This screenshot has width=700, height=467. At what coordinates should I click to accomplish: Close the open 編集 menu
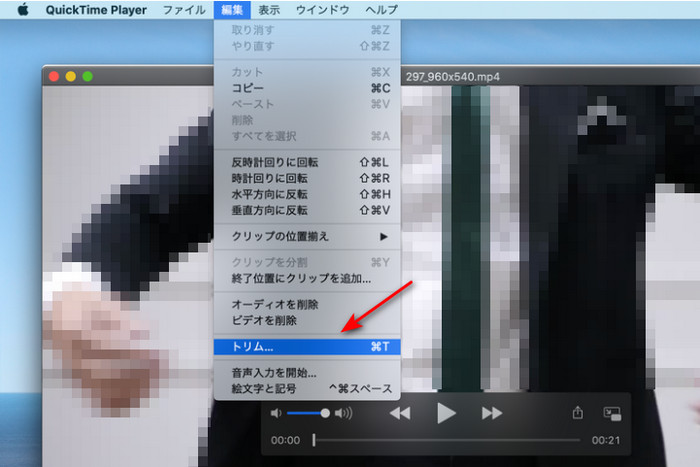coord(232,10)
